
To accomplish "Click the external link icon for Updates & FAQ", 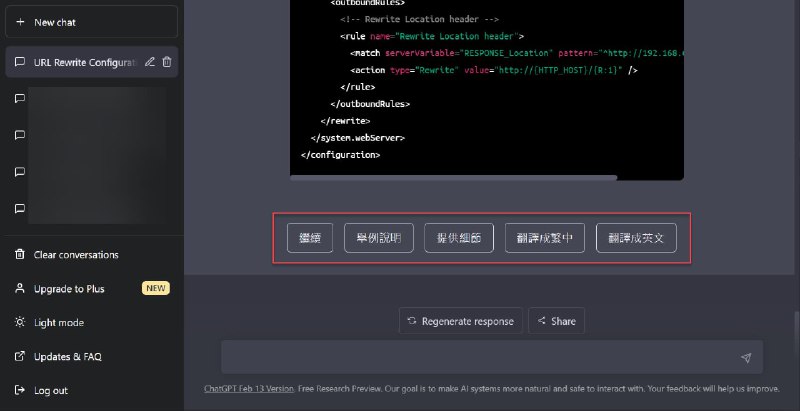I will (20, 357).
